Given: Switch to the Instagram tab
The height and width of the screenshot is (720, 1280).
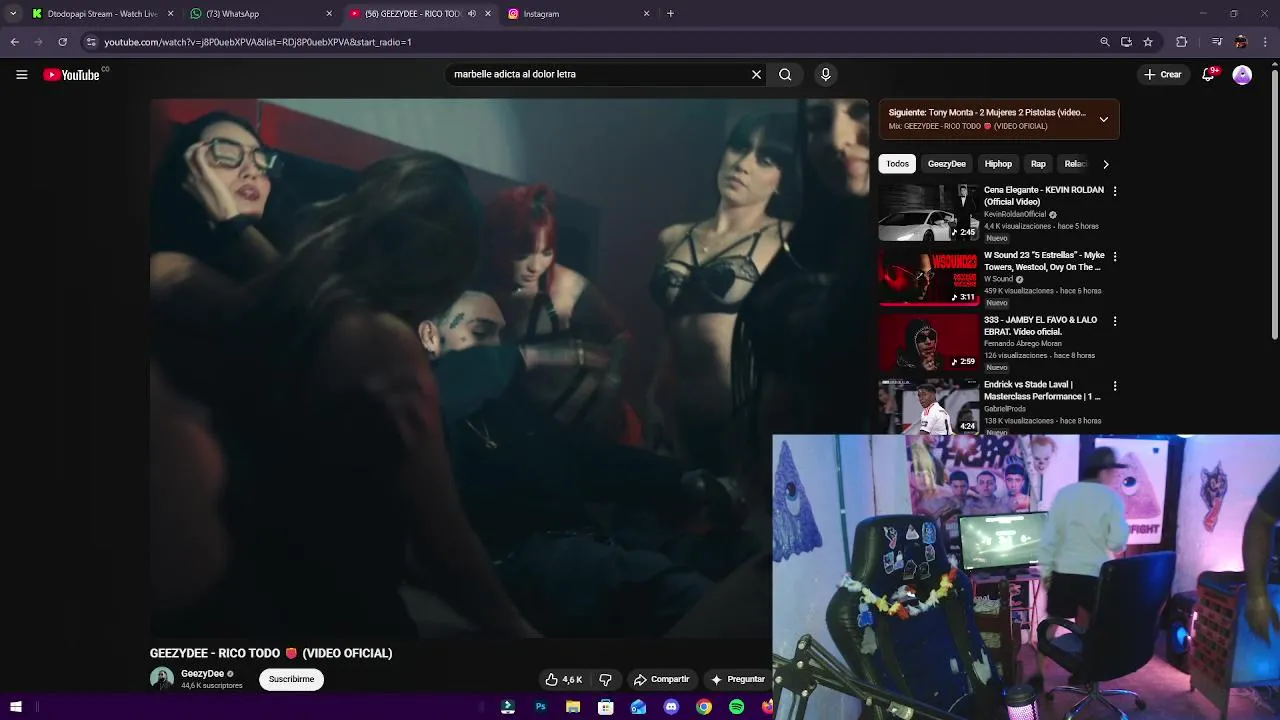Looking at the screenshot, I should click(580, 14).
